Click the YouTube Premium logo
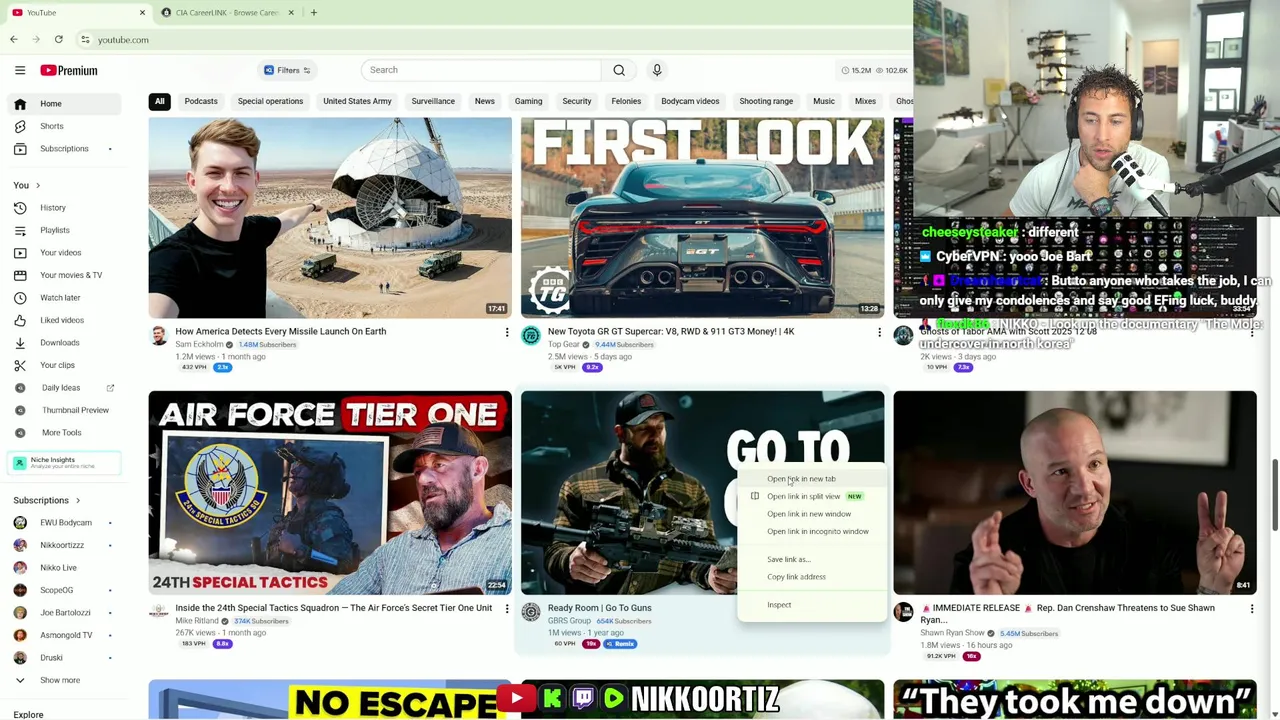This screenshot has width=1280, height=720. pyautogui.click(x=69, y=70)
